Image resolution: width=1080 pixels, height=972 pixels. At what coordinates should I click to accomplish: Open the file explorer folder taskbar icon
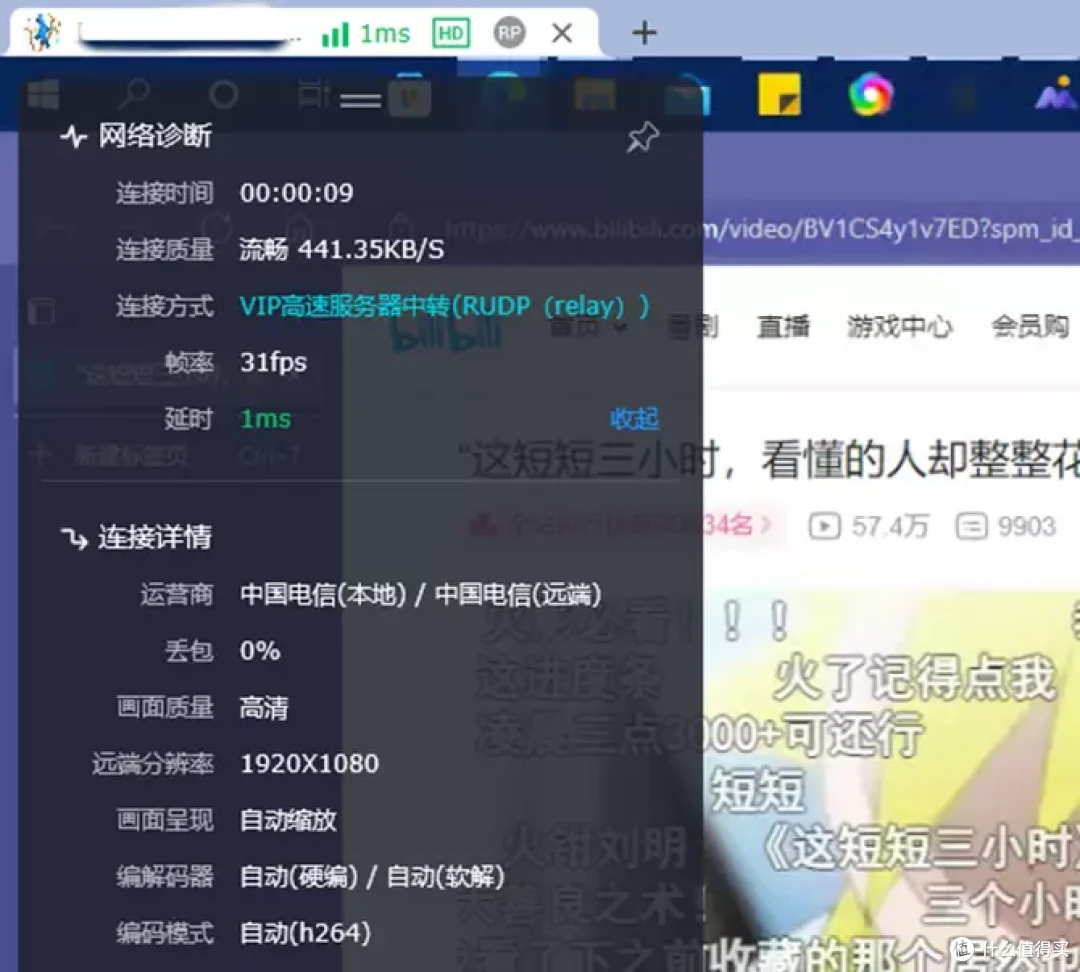coord(594,95)
